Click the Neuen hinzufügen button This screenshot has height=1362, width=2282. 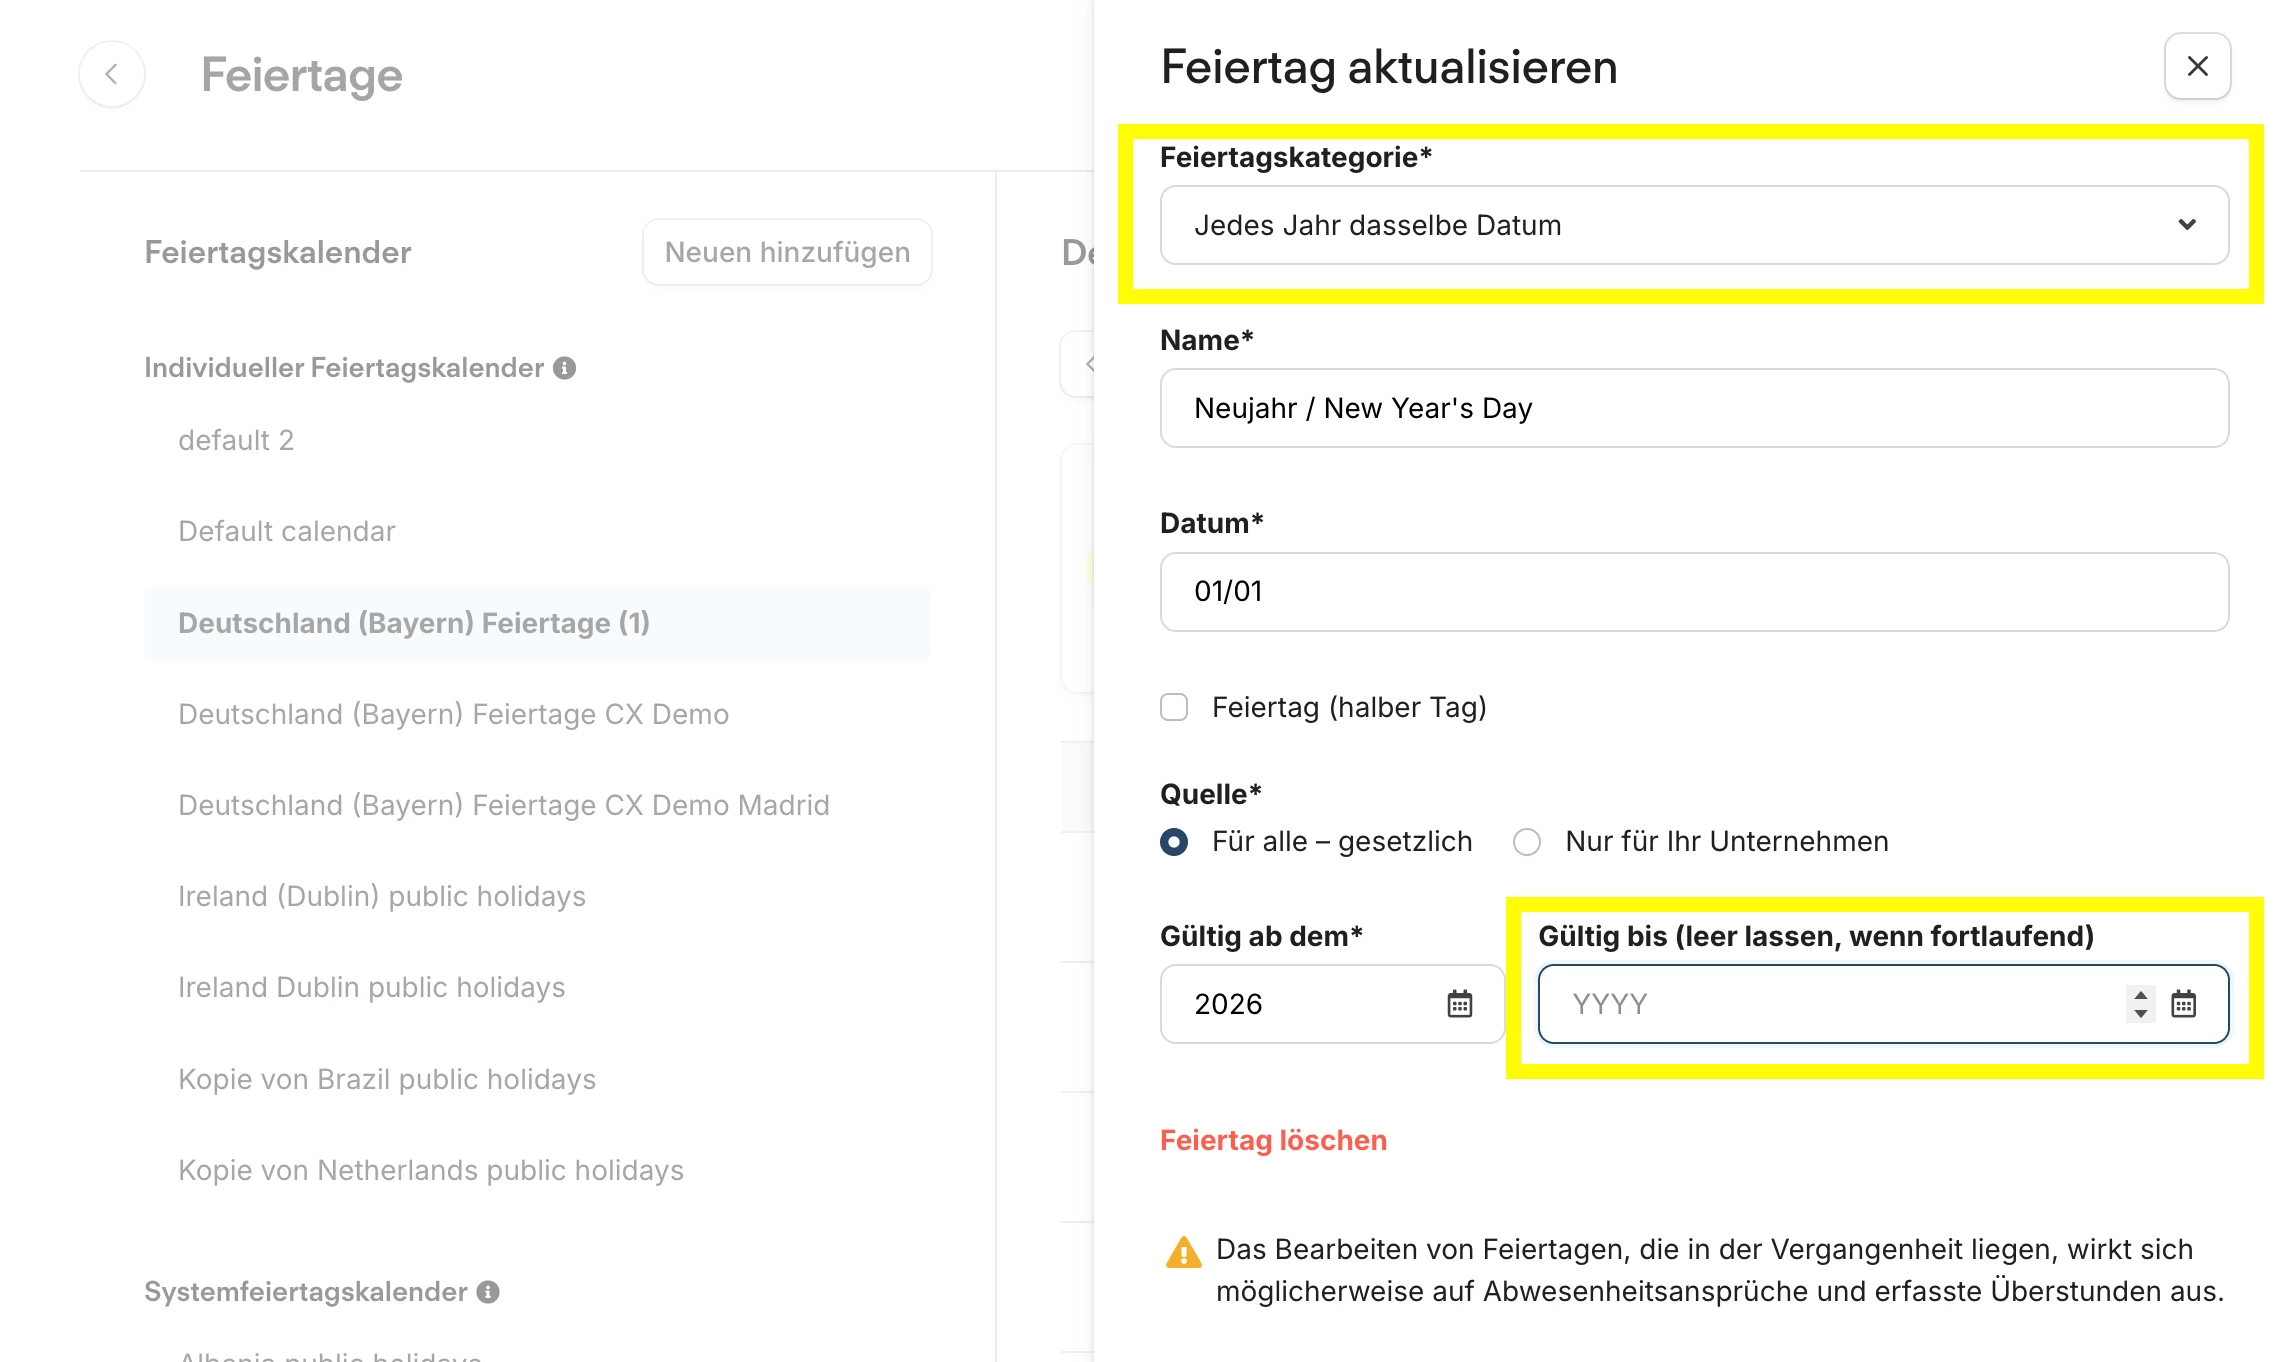[787, 252]
